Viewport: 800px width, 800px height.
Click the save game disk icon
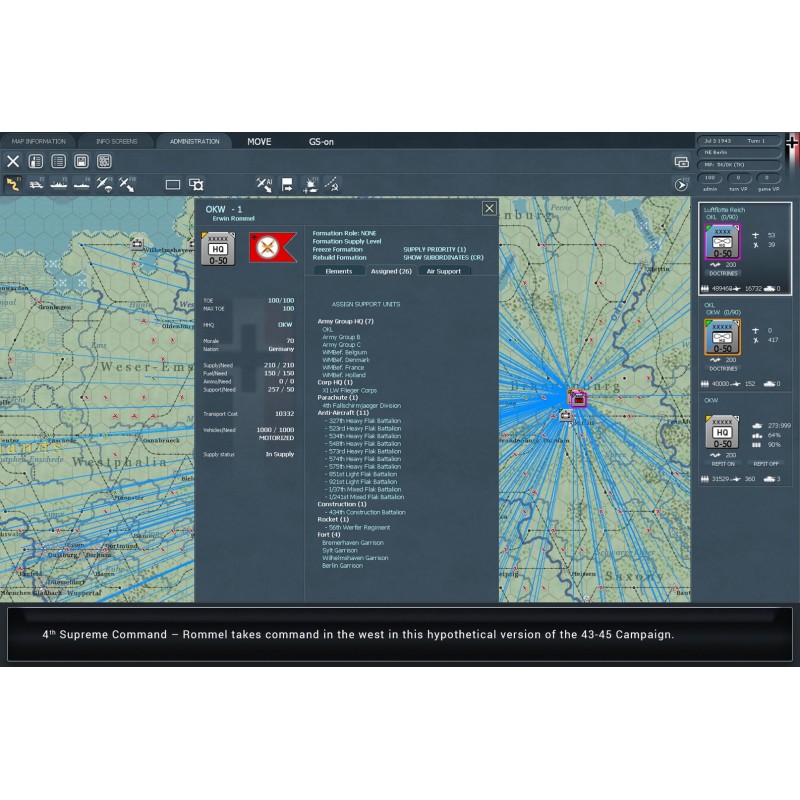click(x=82, y=161)
